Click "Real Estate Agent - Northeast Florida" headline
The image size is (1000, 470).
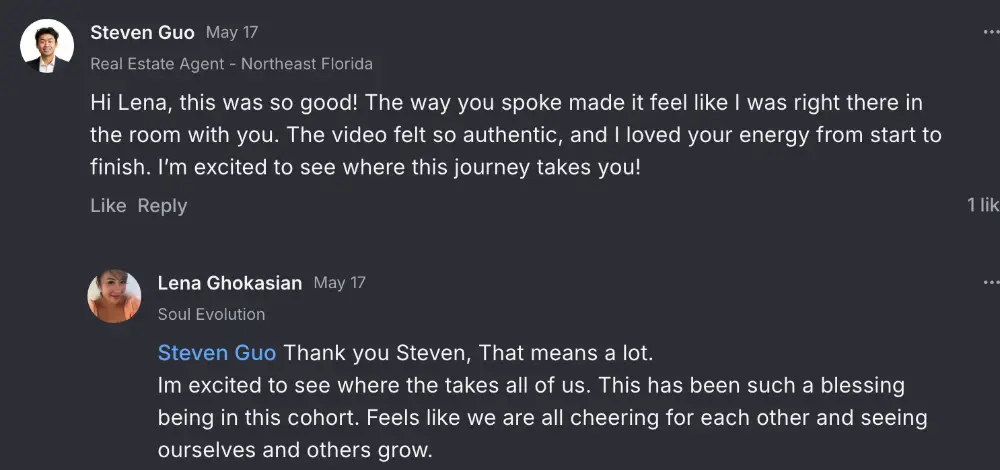pyautogui.click(x=231, y=64)
